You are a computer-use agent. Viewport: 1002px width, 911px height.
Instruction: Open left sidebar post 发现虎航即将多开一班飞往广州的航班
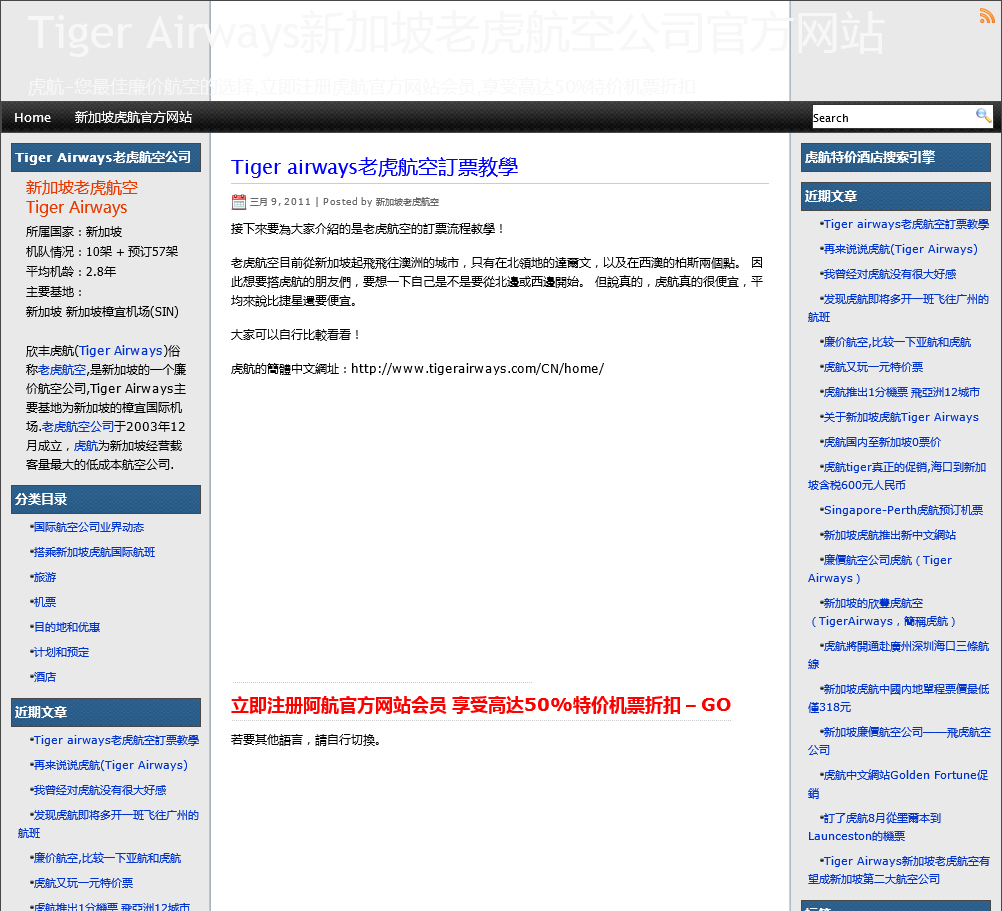coord(109,823)
